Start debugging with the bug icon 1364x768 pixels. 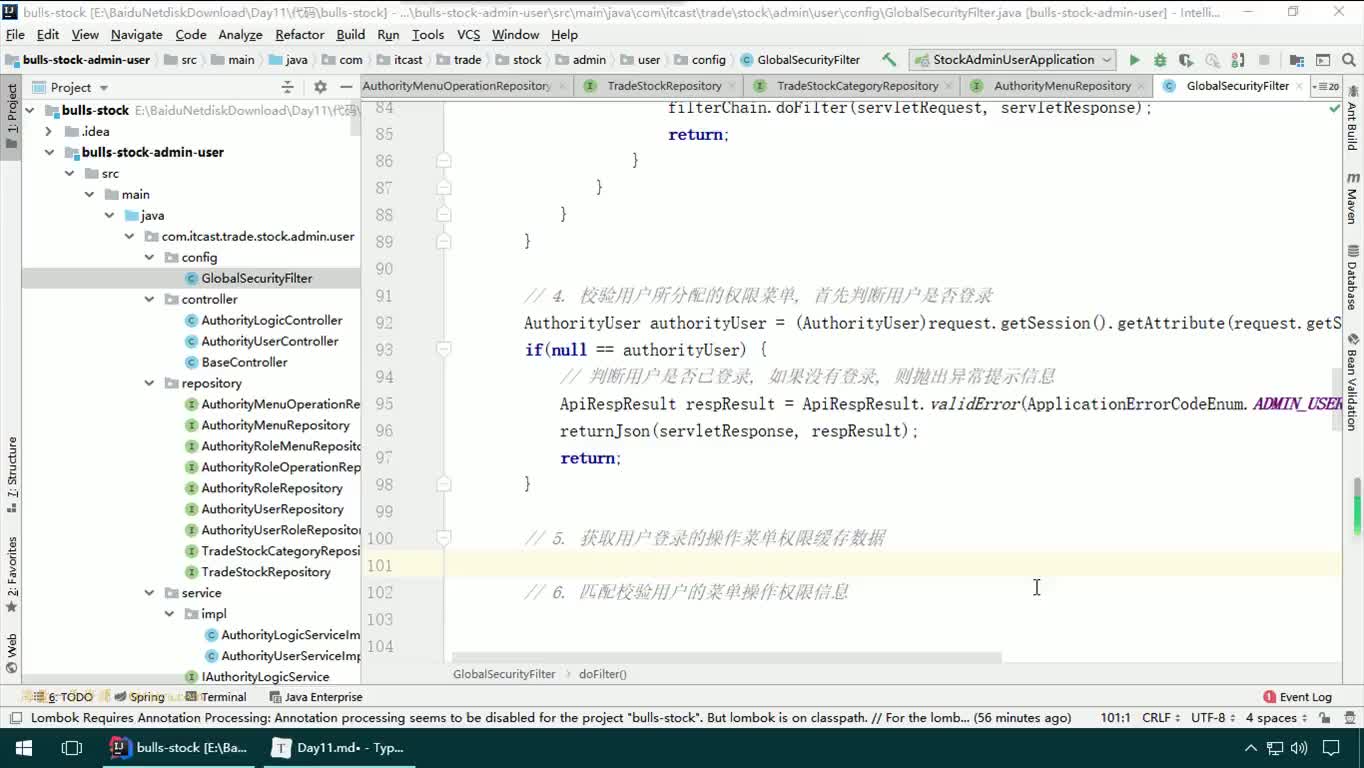1160,60
